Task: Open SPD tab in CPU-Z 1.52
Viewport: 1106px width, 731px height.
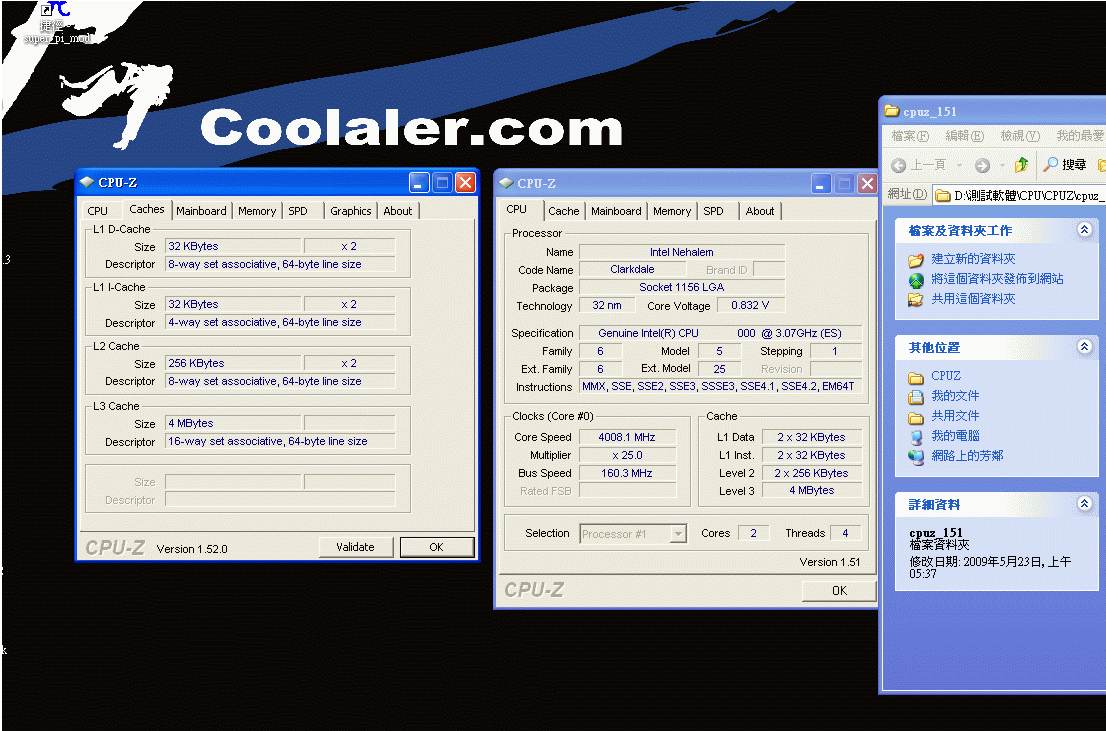Action: pos(298,211)
